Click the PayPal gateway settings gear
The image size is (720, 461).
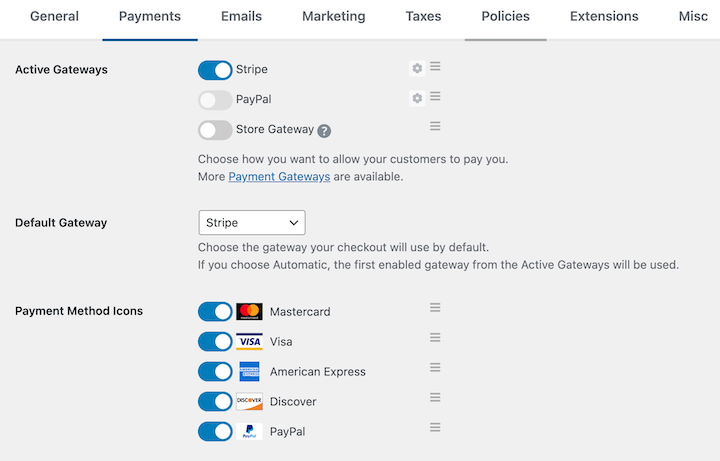(x=417, y=99)
